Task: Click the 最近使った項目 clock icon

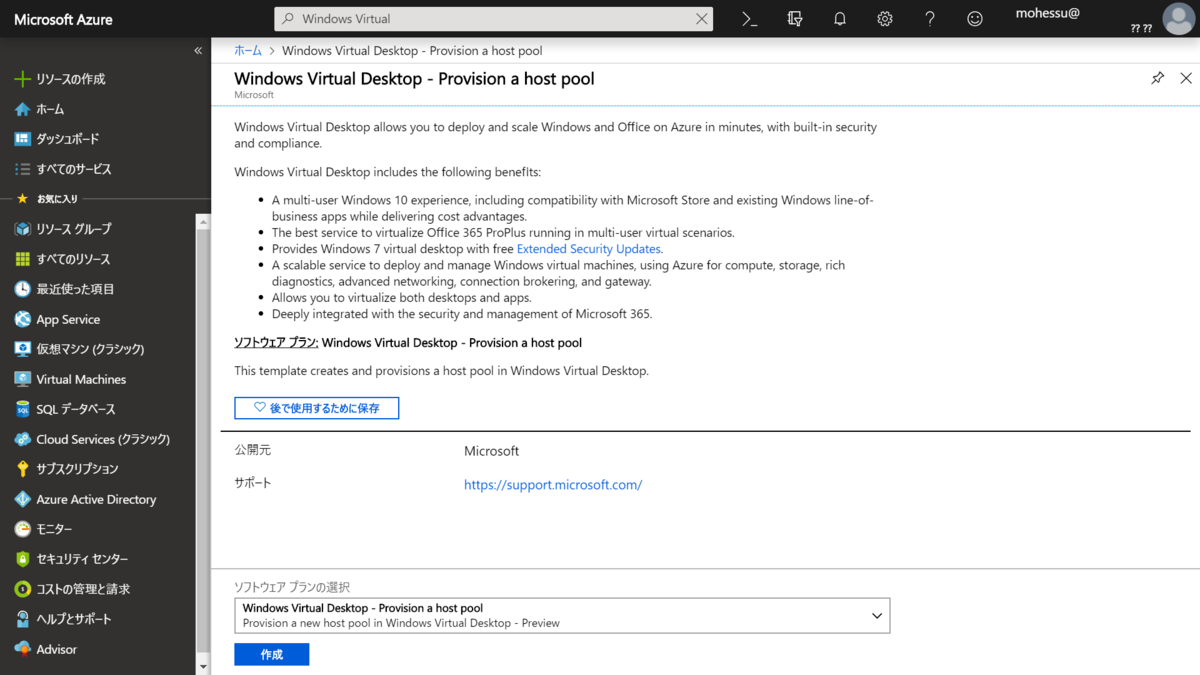Action: pos(22,289)
